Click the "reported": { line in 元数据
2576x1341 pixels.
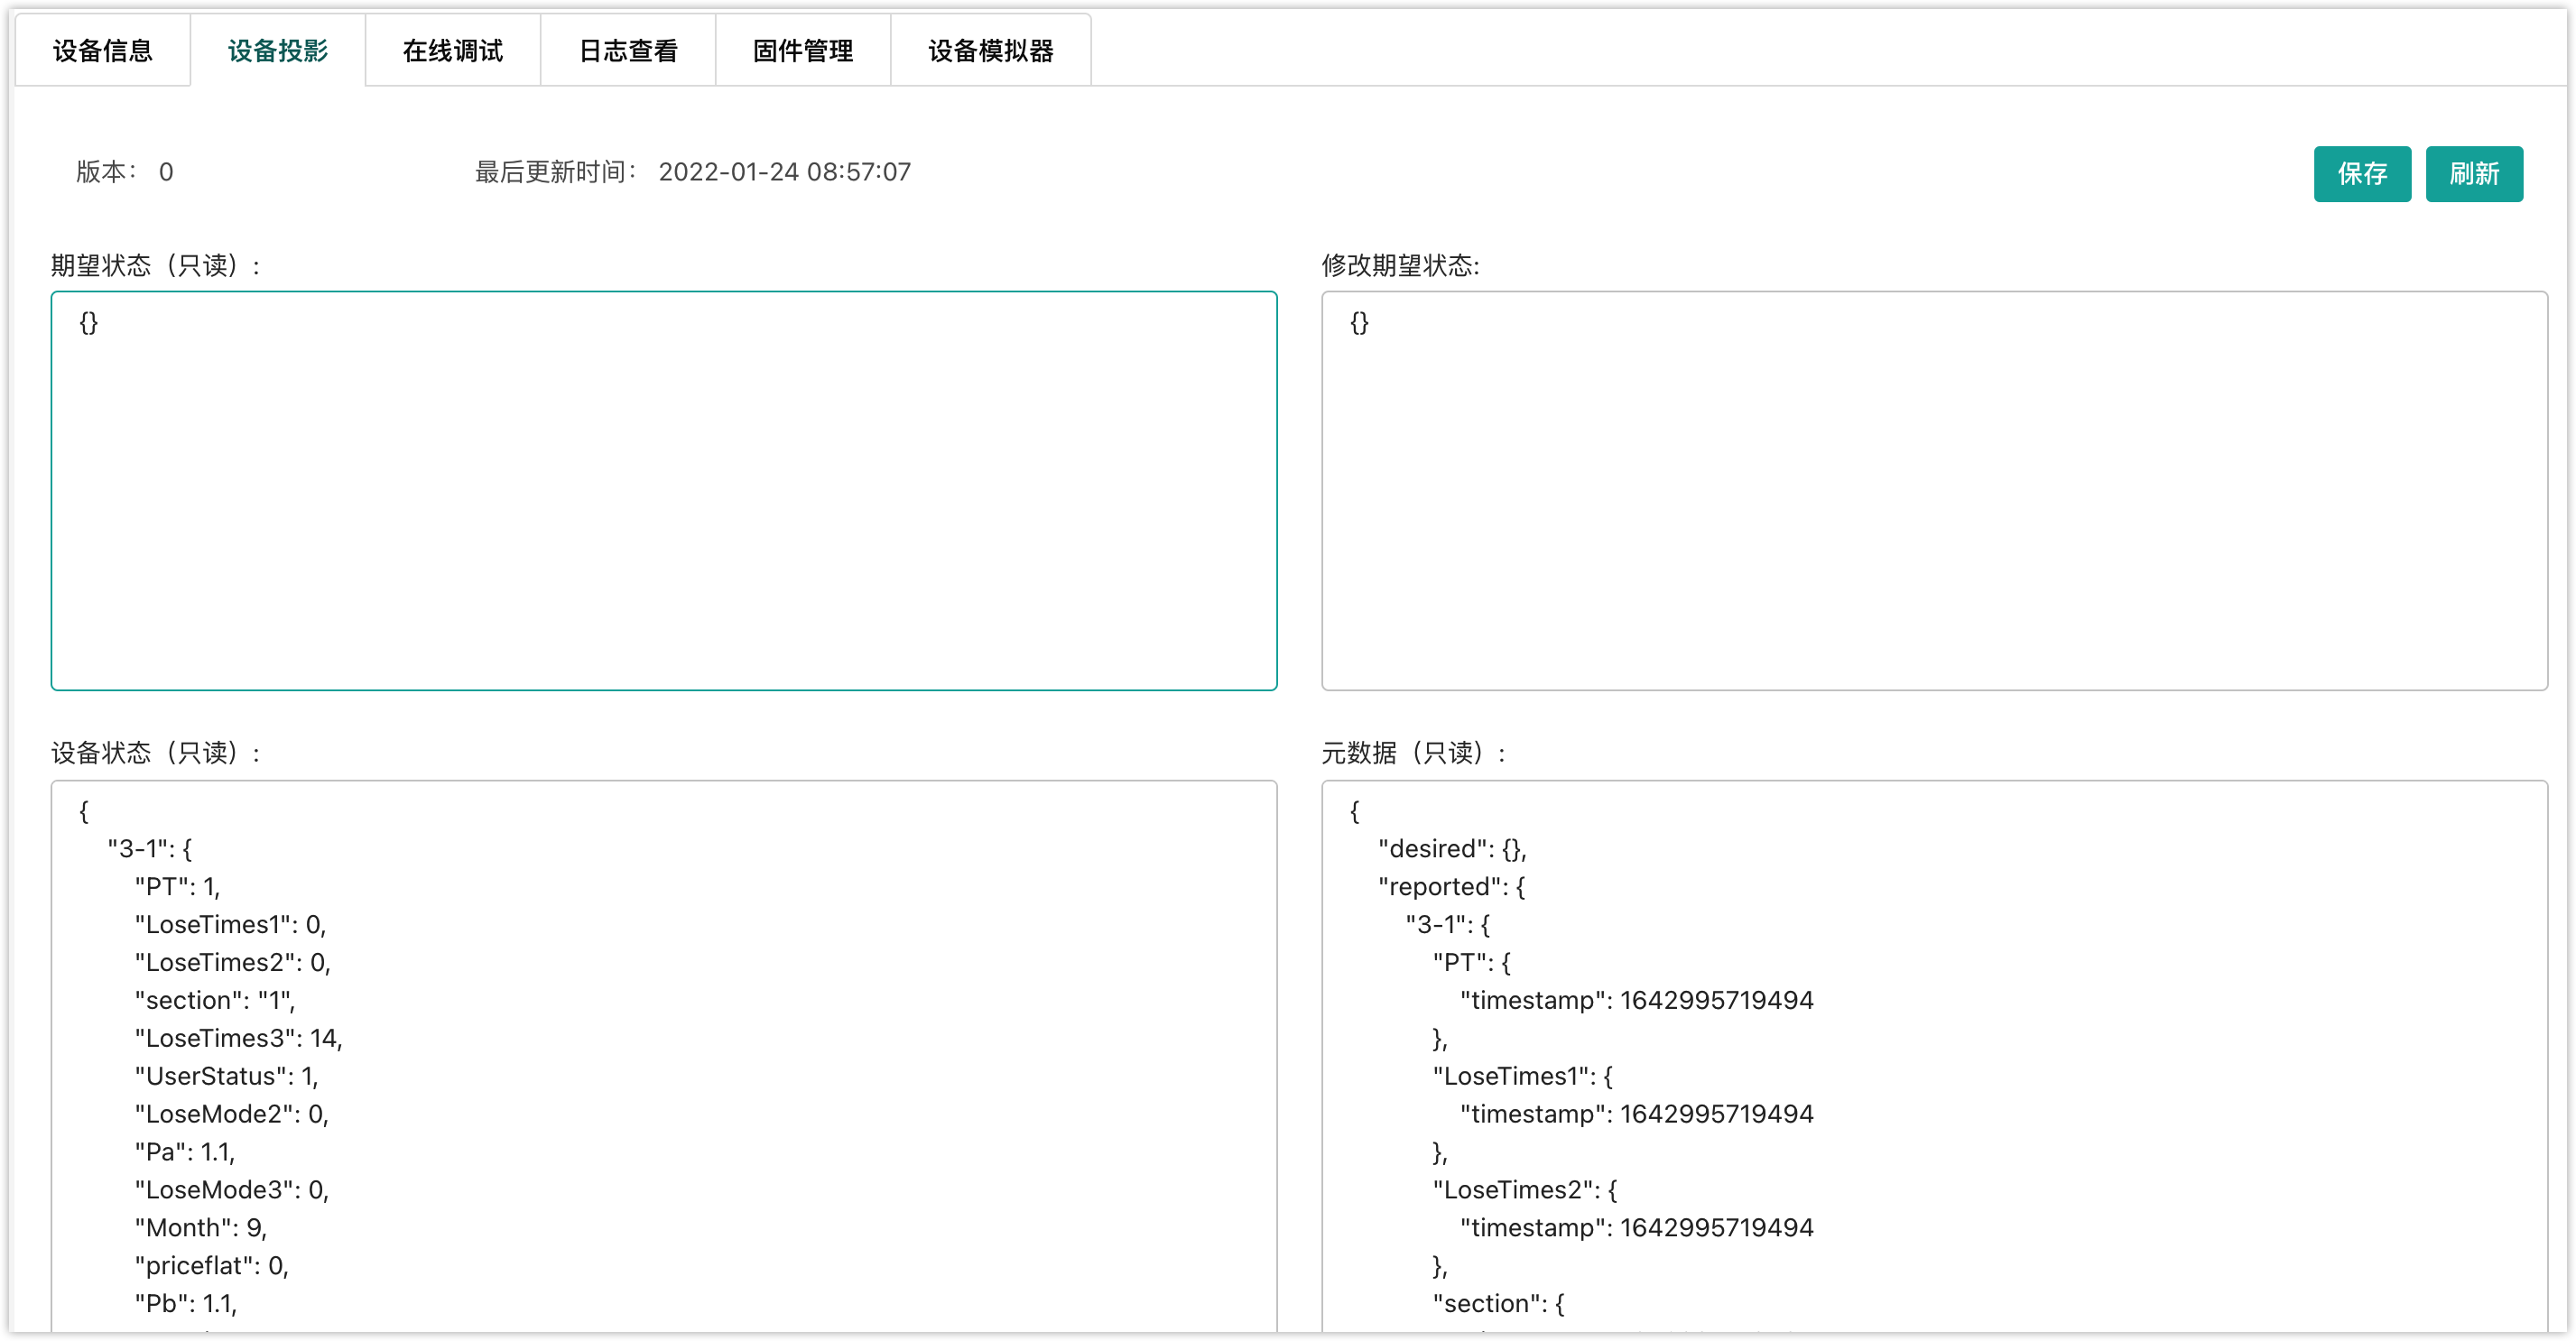[1451, 887]
